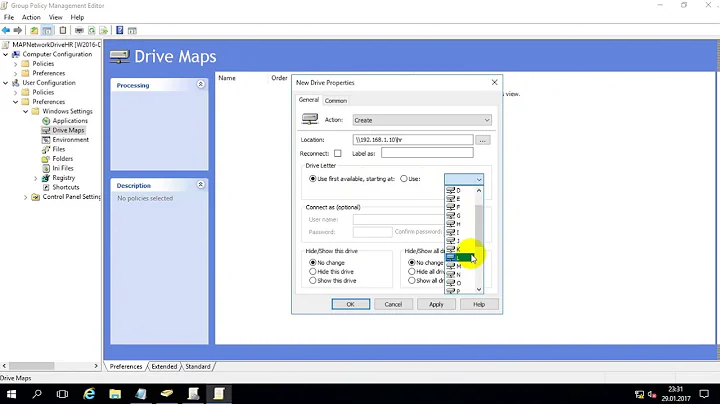Select Control Panel Settings tree node

(x=71, y=197)
